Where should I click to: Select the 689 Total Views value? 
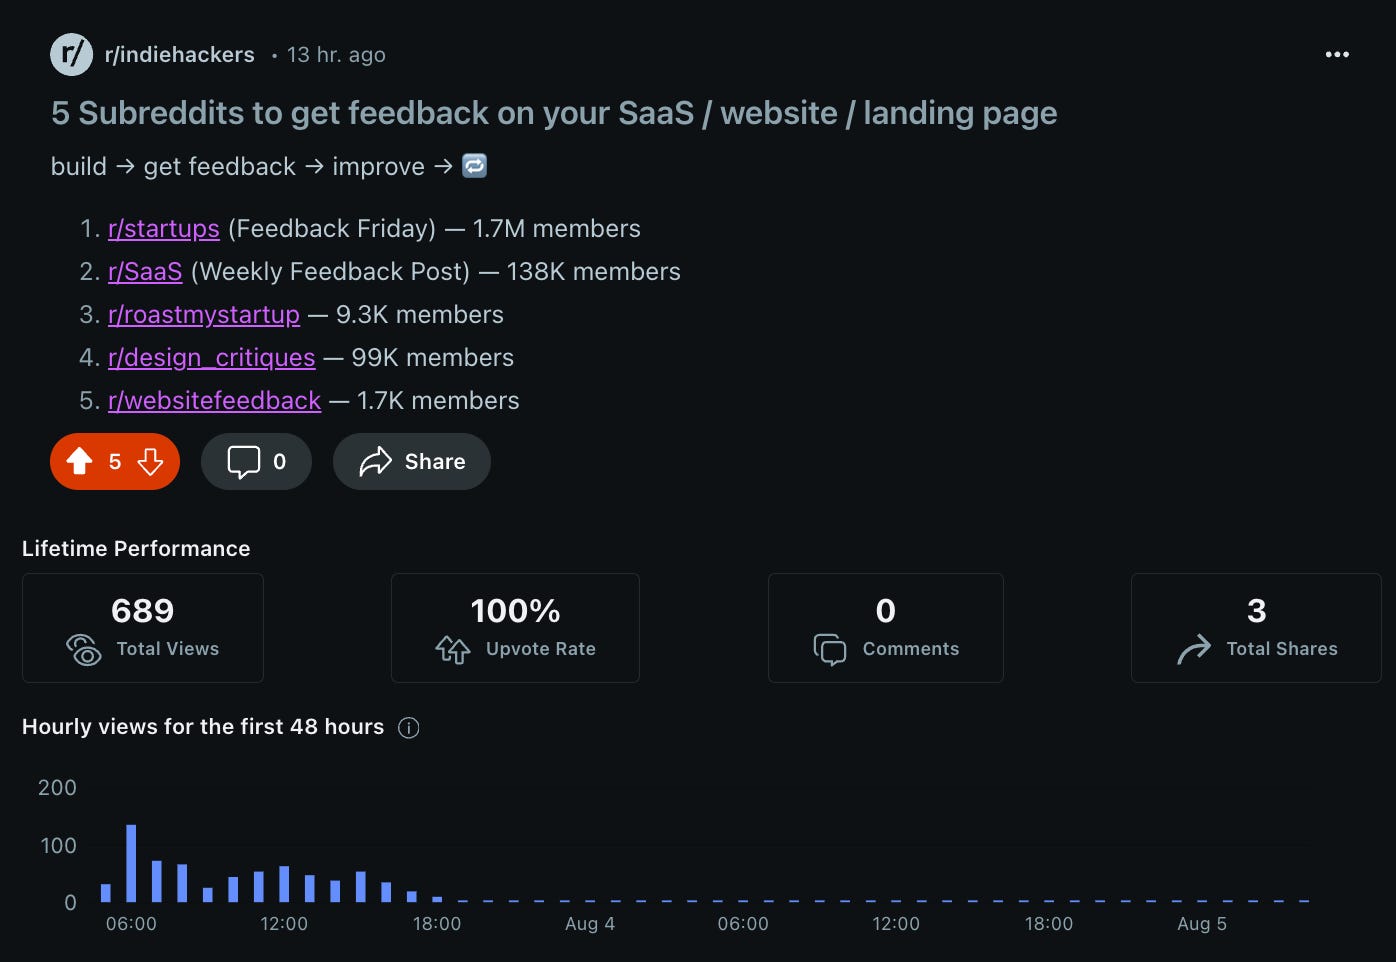point(143,611)
